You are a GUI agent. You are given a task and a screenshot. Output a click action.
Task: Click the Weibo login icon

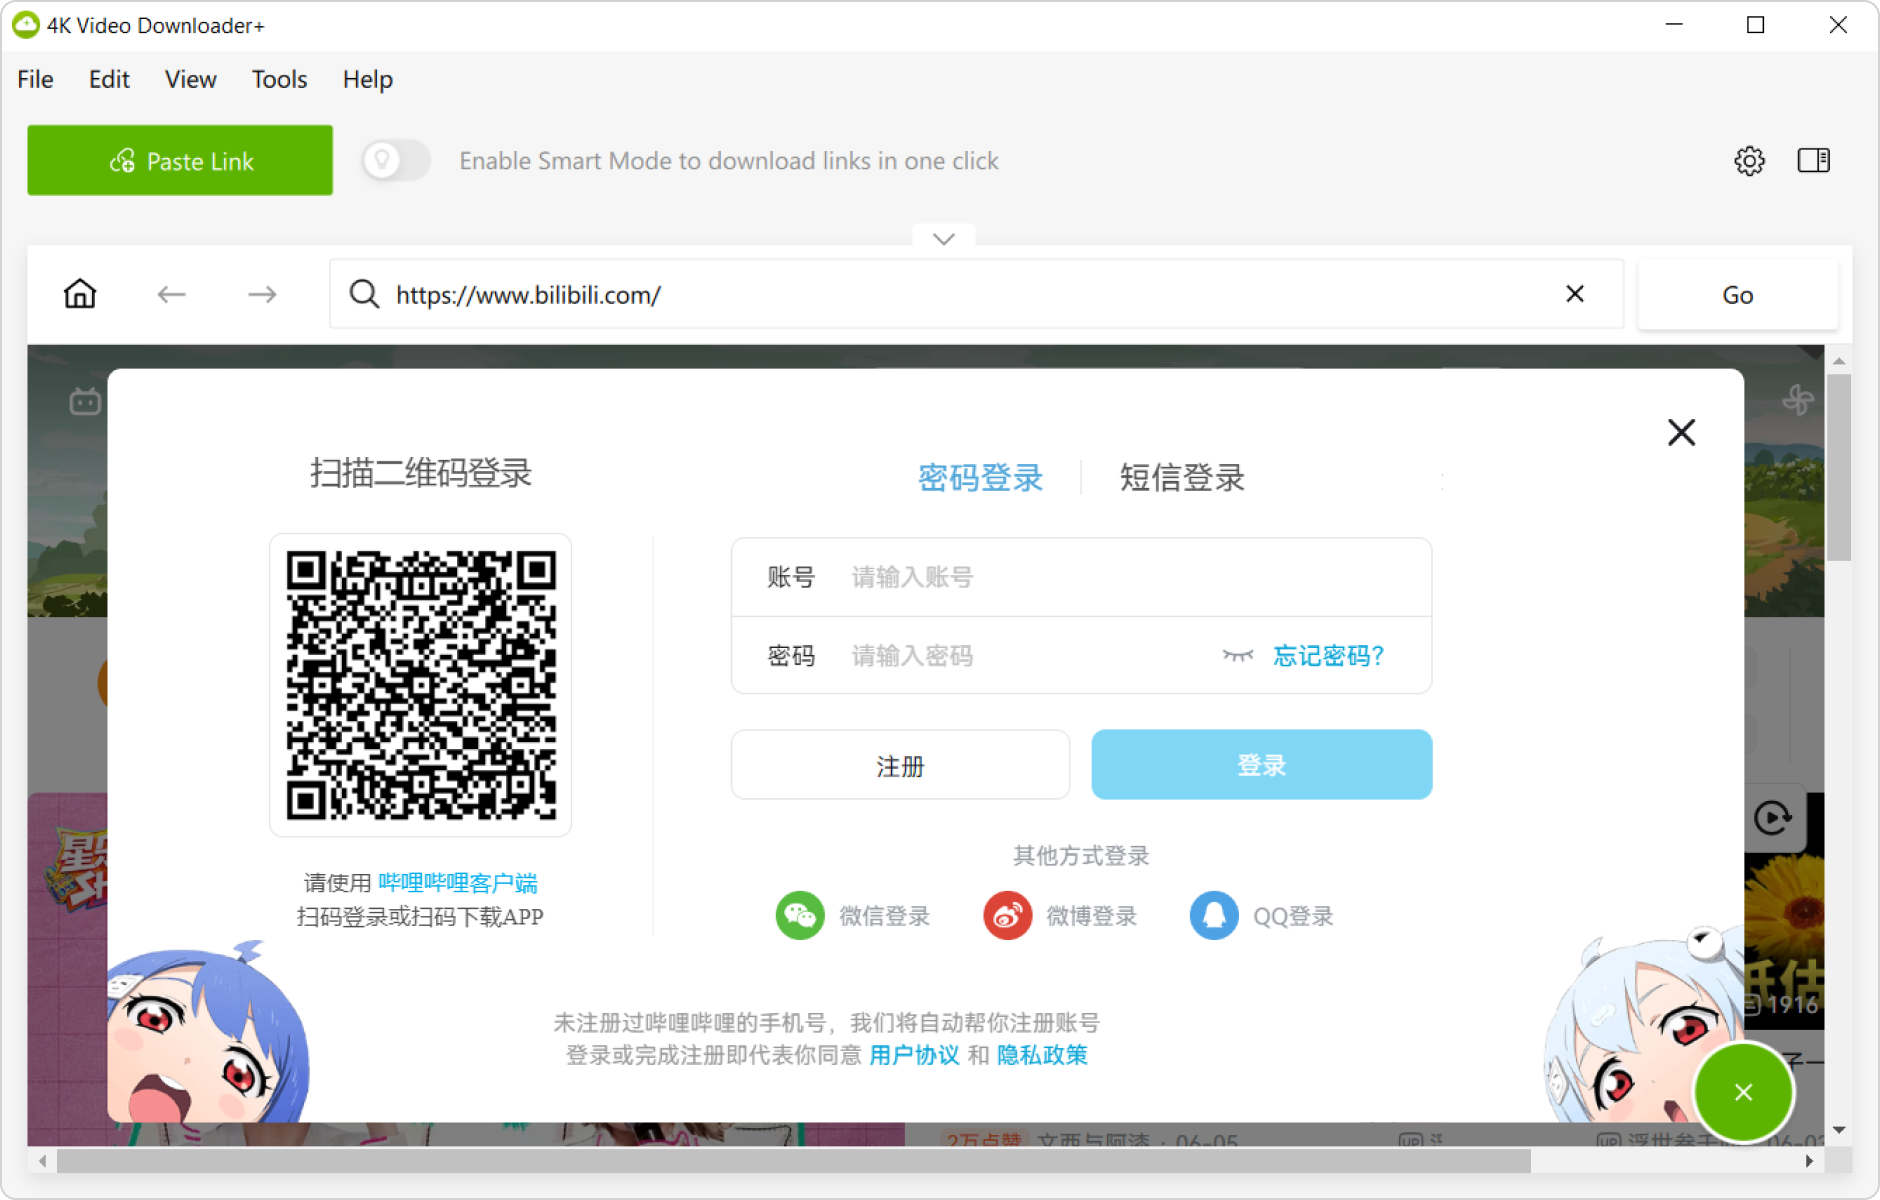1008,915
